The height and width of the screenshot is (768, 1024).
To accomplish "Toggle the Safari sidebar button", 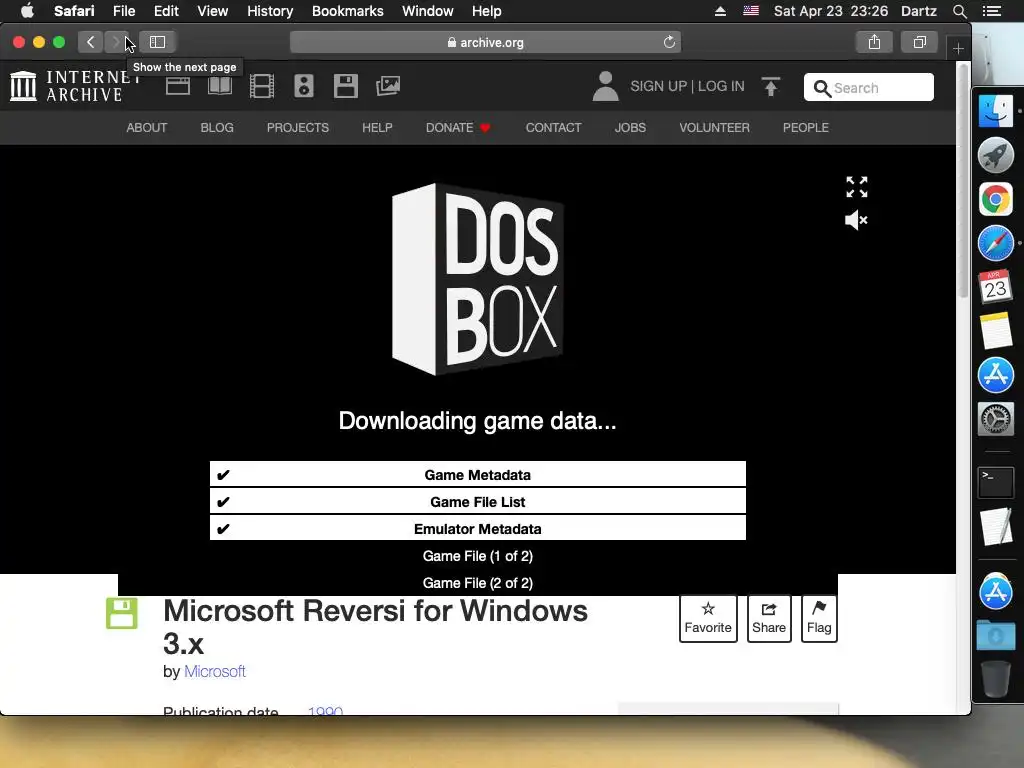I will coord(157,42).
